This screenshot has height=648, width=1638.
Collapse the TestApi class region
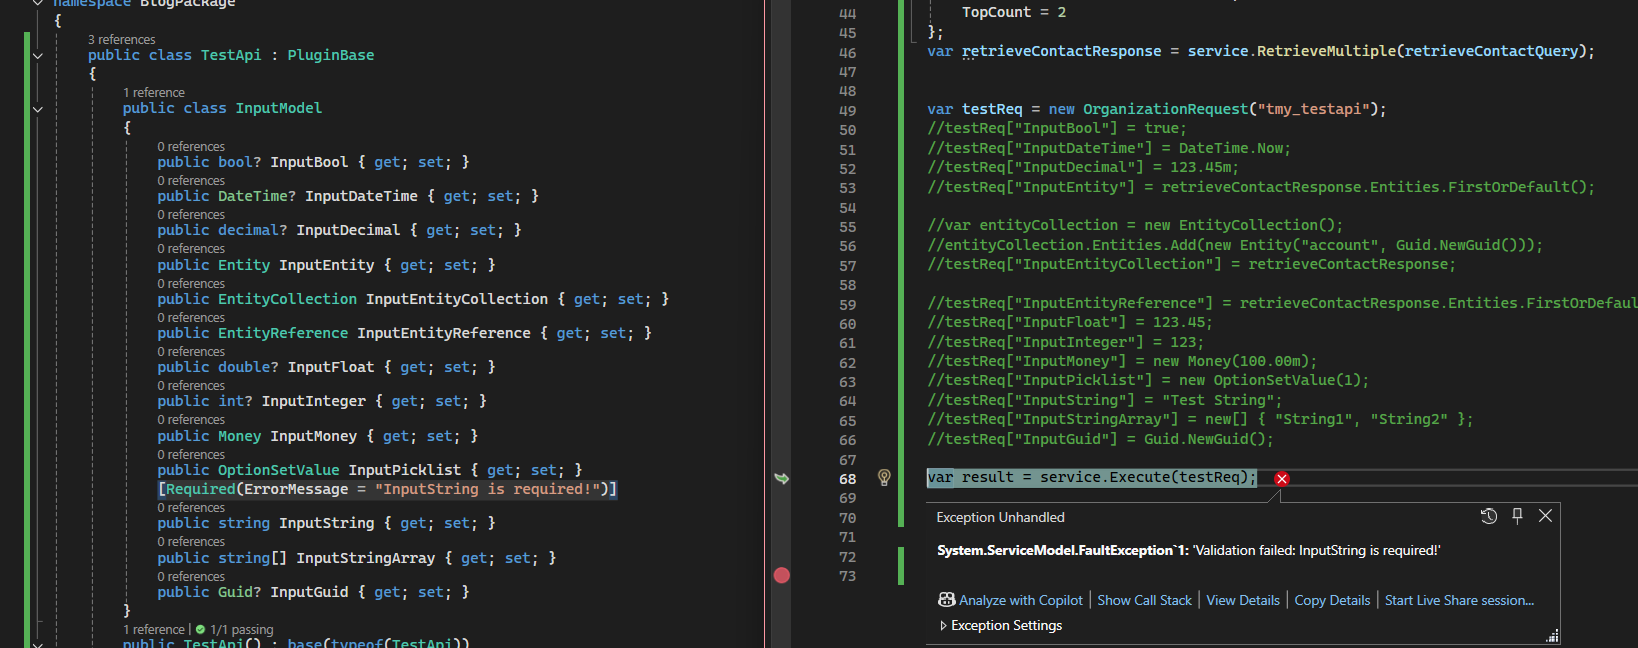(x=38, y=56)
